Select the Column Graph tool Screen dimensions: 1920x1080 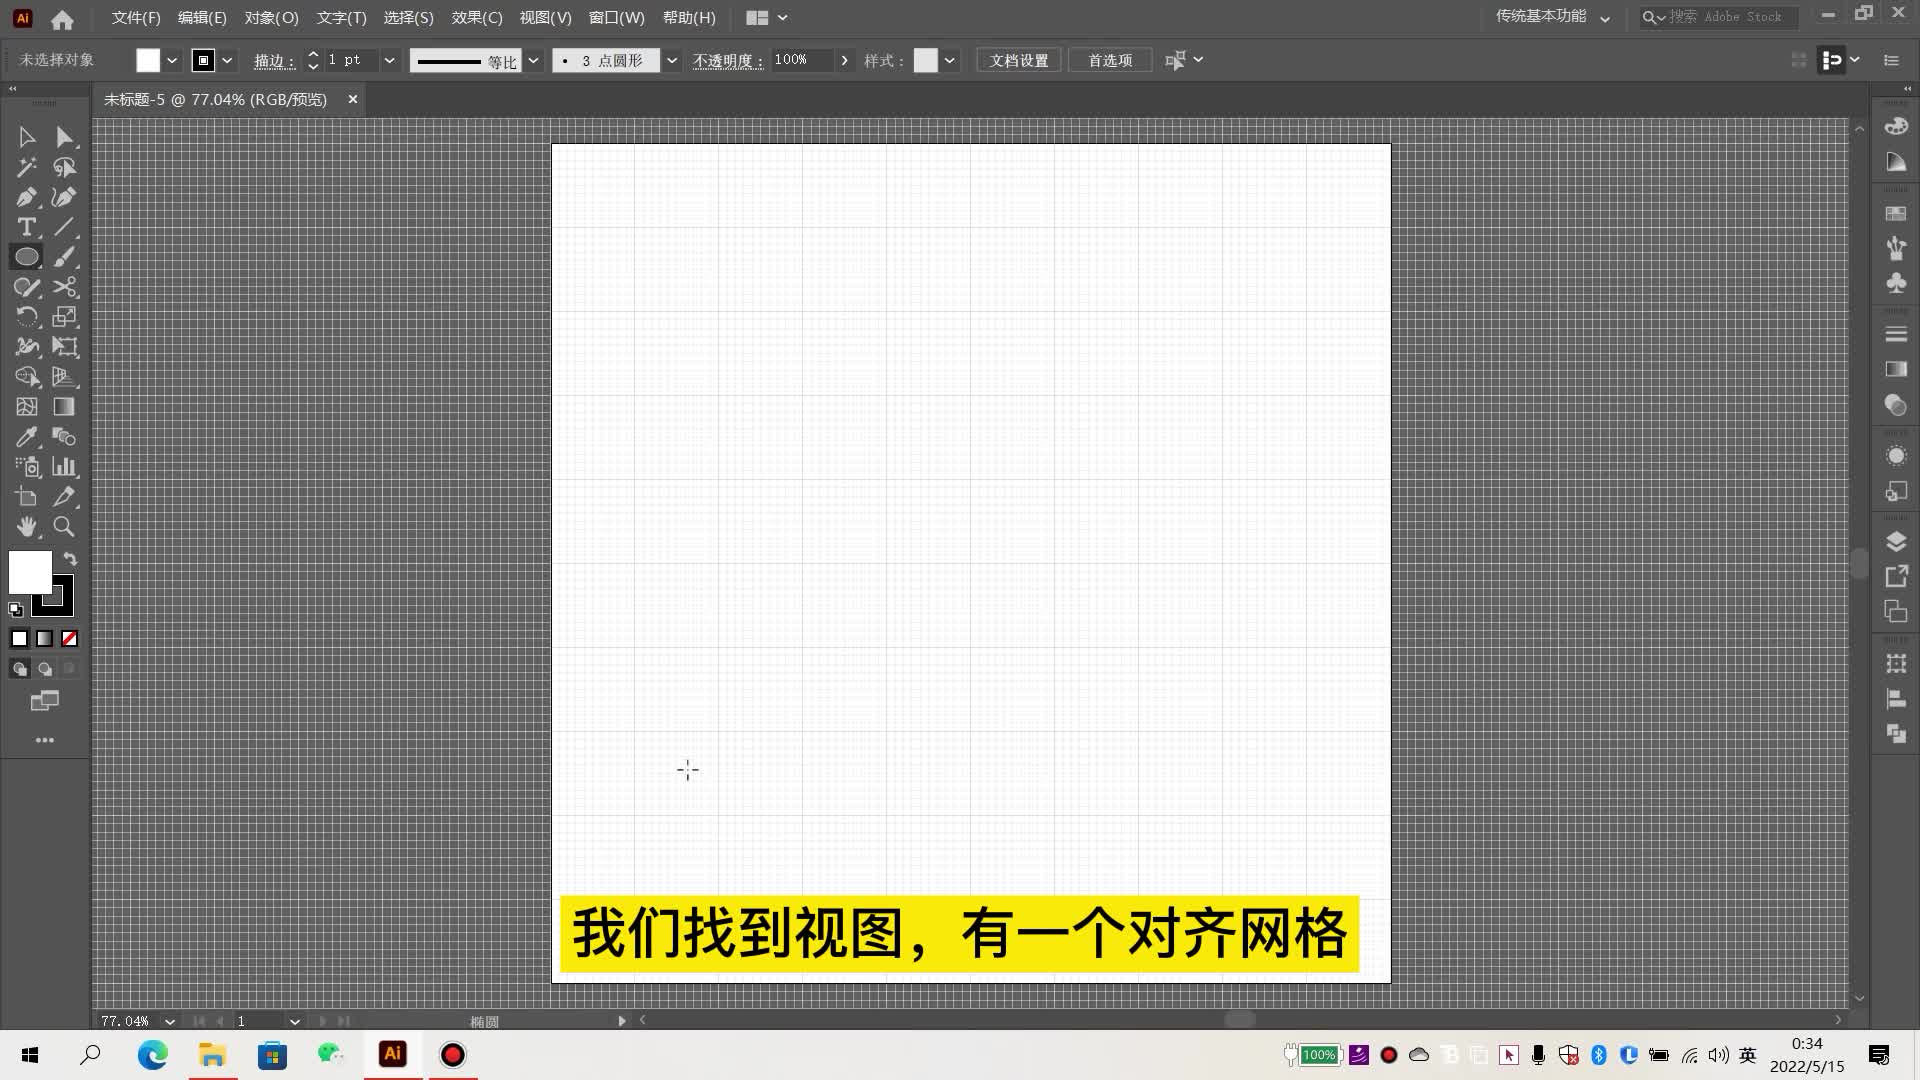point(64,467)
